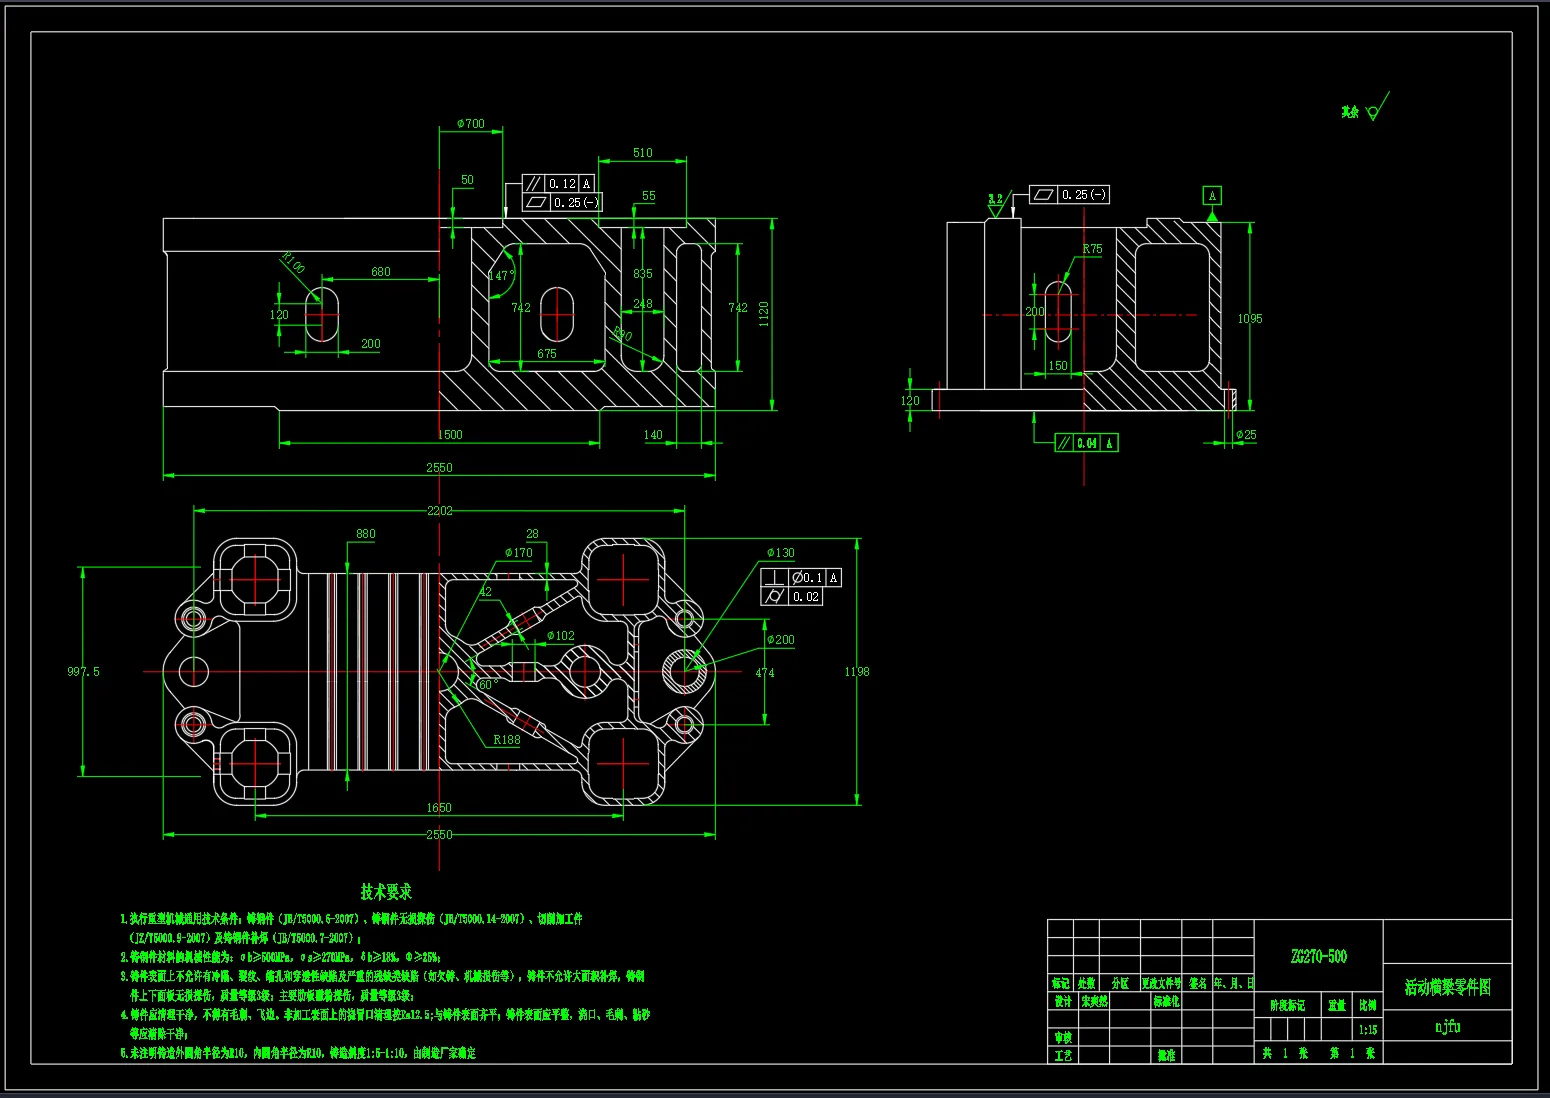Select the 标准化 label

1167,1001
